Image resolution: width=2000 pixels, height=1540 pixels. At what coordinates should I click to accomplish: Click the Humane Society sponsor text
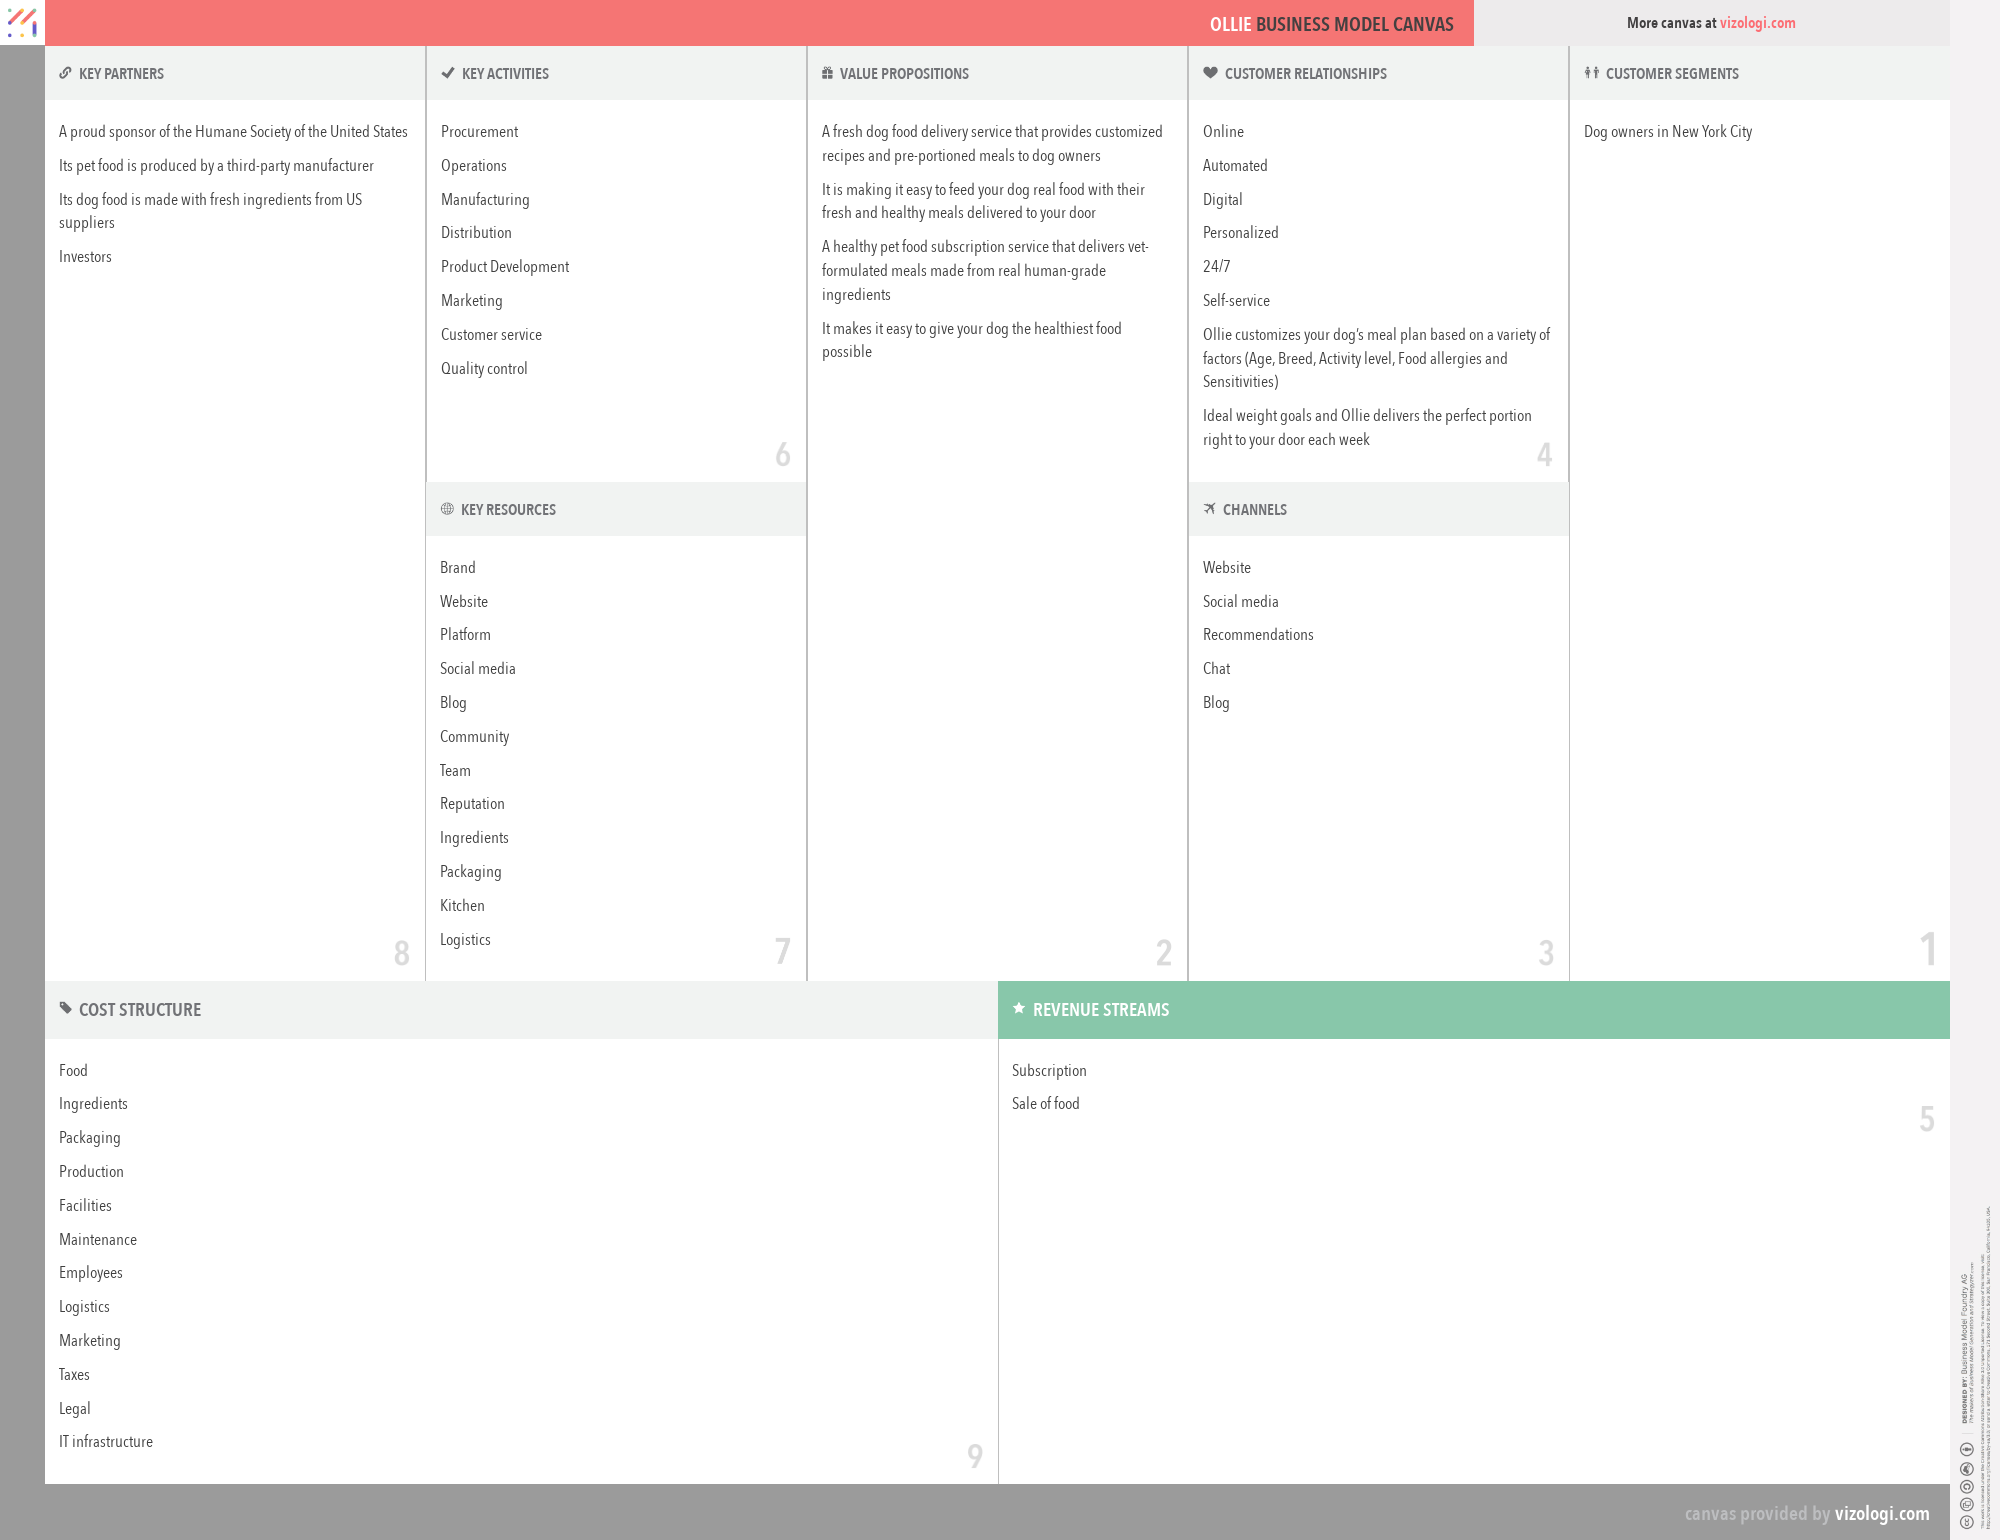233,132
